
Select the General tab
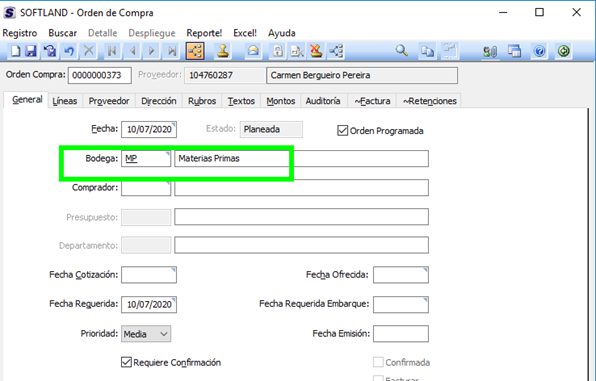point(26,100)
